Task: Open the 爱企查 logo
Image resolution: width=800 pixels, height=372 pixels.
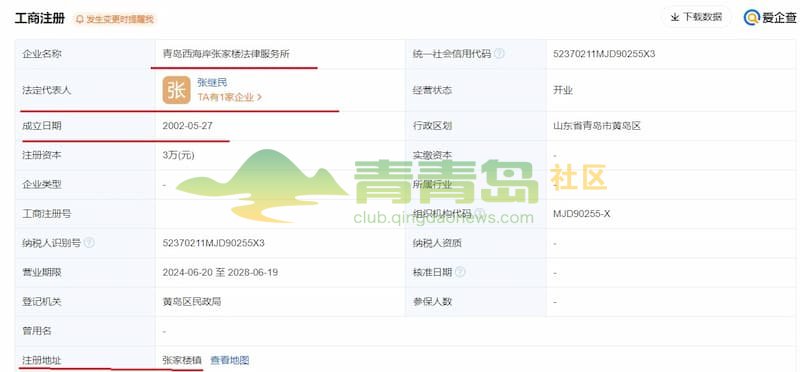Action: pos(770,17)
